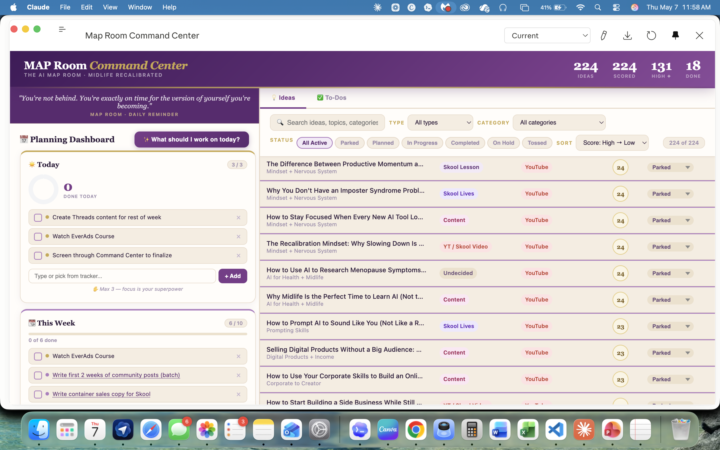The width and height of the screenshot is (720, 450).
Task: Check 'Watch EverAds Course' in Today list
Action: tap(38, 236)
